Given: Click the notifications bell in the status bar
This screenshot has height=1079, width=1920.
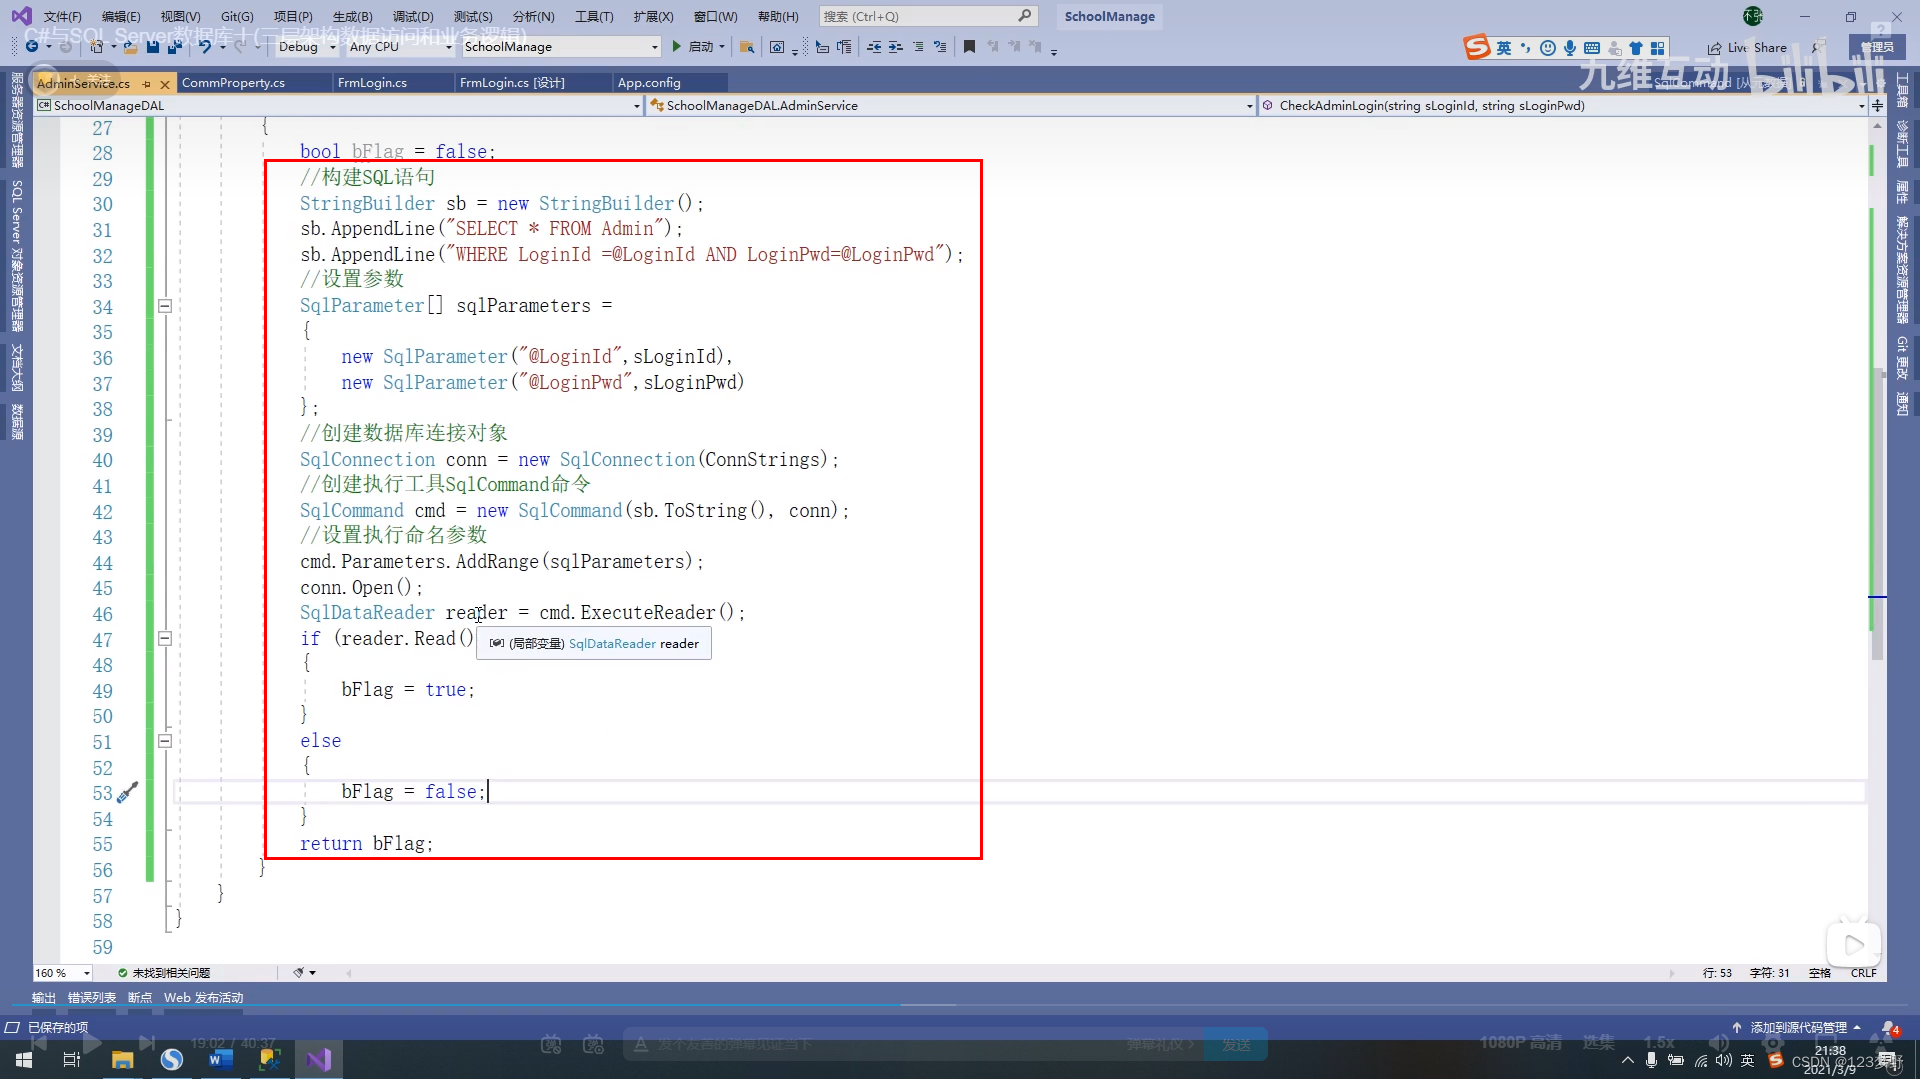Looking at the screenshot, I should point(1889,1029).
